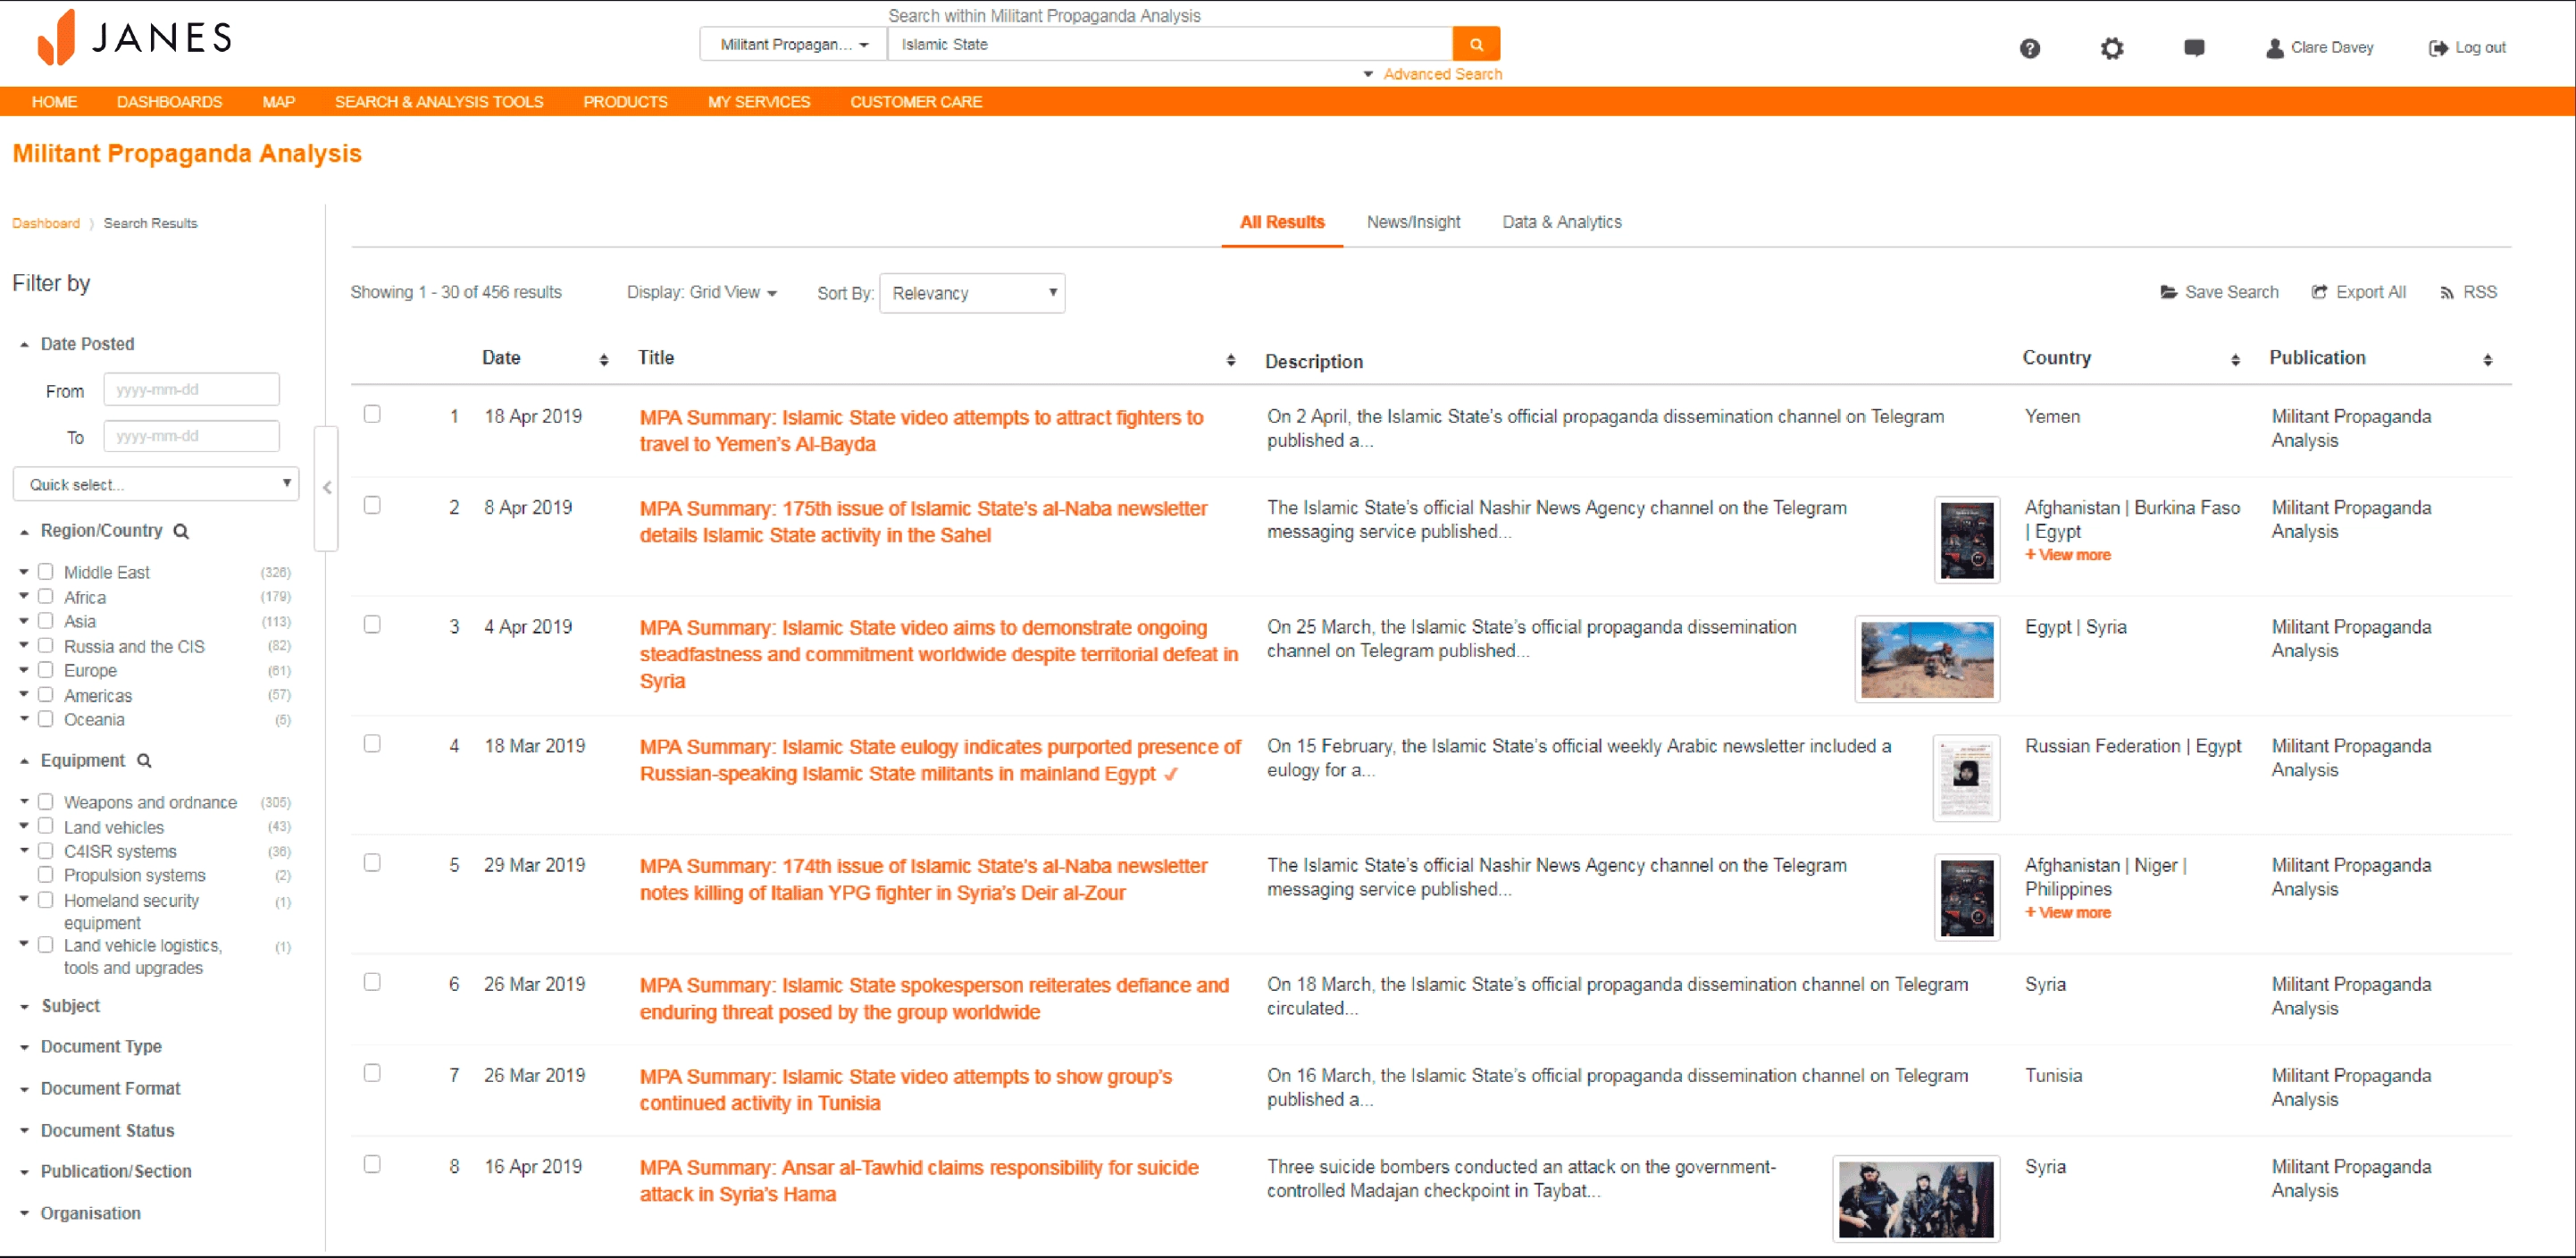
Task: Click the To date input field
Action: click(191, 437)
